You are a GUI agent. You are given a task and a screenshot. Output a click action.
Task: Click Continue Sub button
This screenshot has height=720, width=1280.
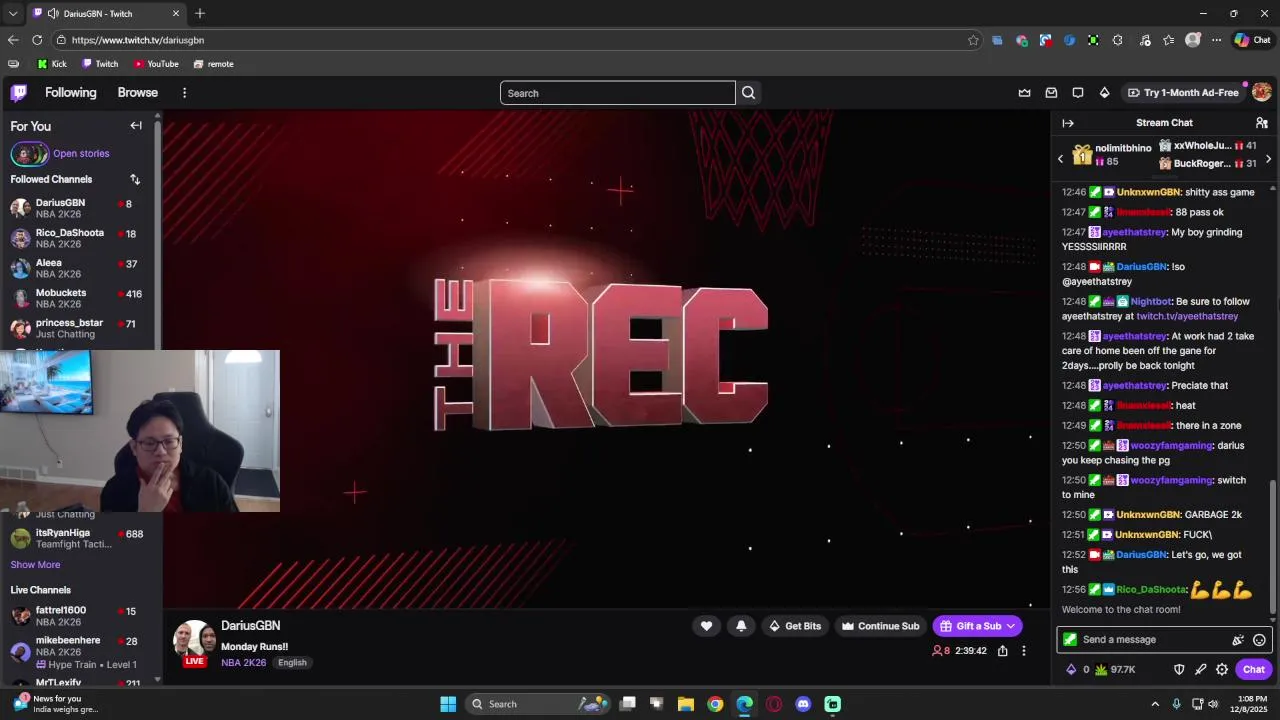point(880,626)
